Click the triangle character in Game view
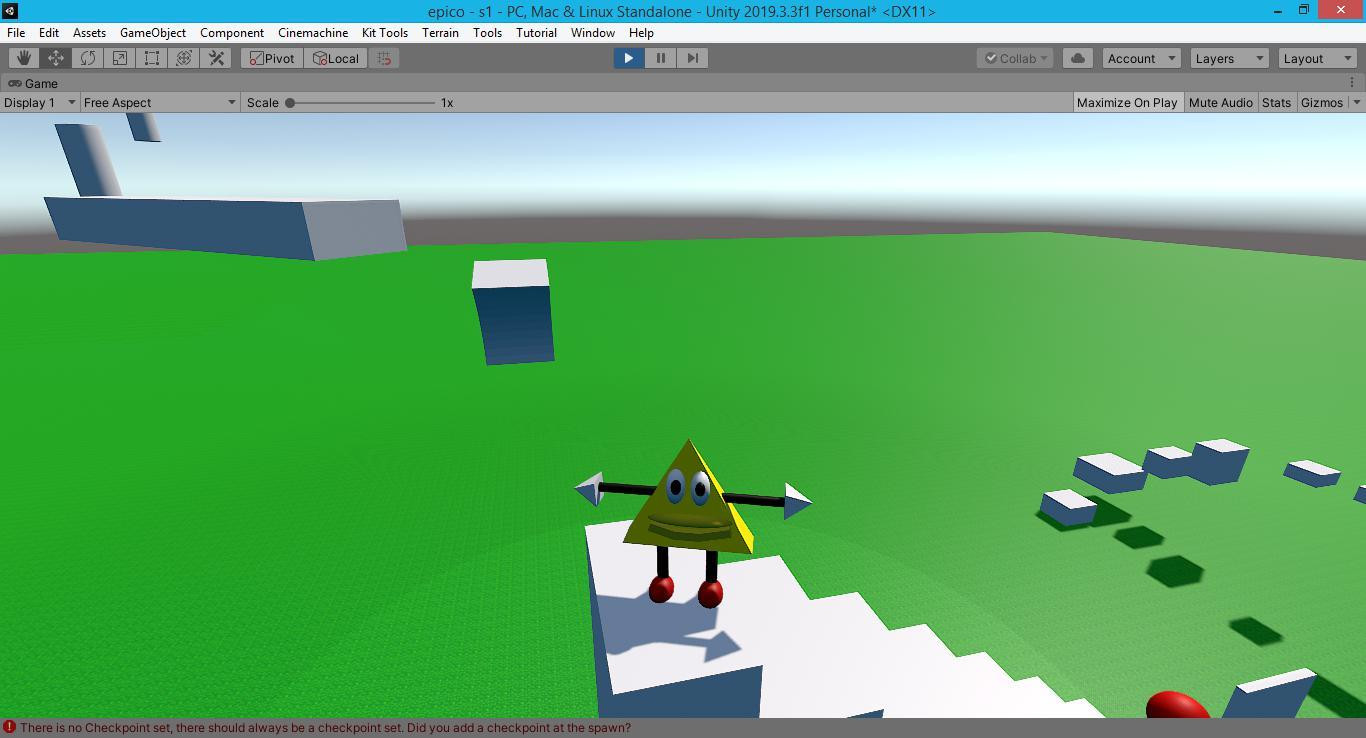 pyautogui.click(x=691, y=523)
